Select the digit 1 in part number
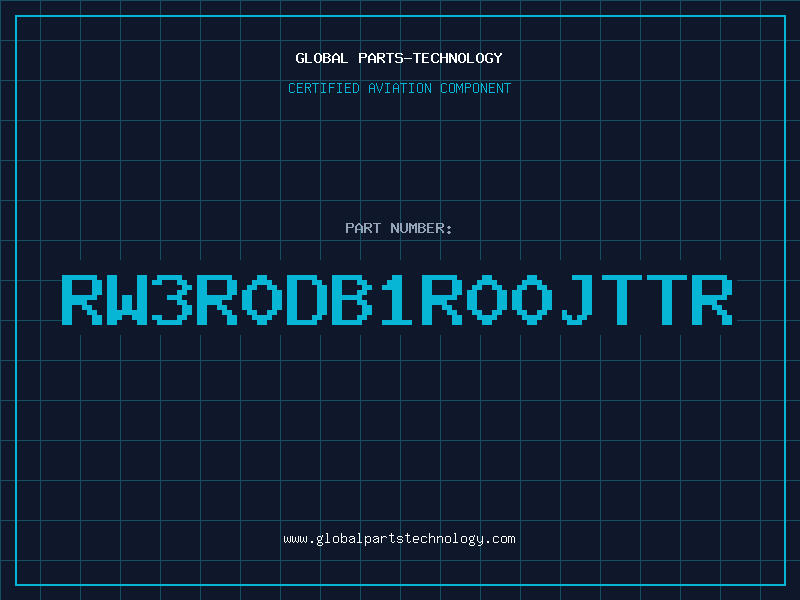800x600 pixels. (396, 299)
